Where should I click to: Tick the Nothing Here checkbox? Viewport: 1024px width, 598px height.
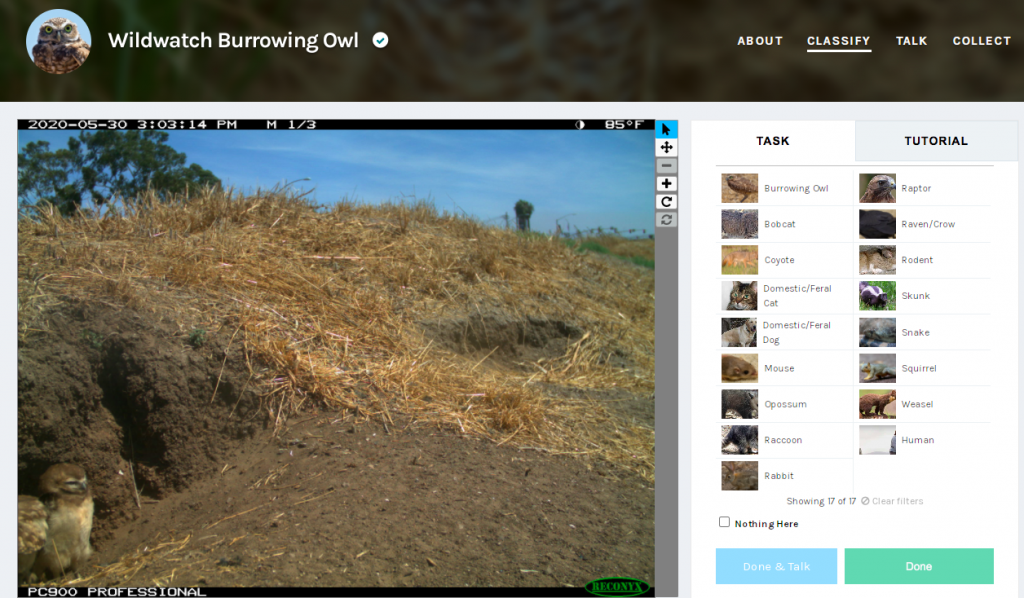[724, 522]
